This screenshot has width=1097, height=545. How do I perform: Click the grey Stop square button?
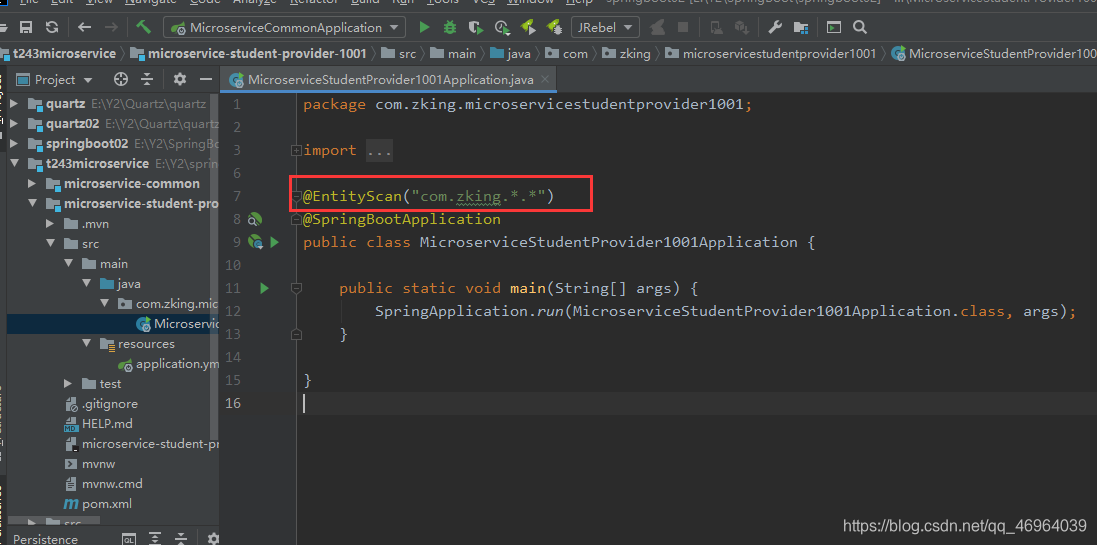[683, 28]
